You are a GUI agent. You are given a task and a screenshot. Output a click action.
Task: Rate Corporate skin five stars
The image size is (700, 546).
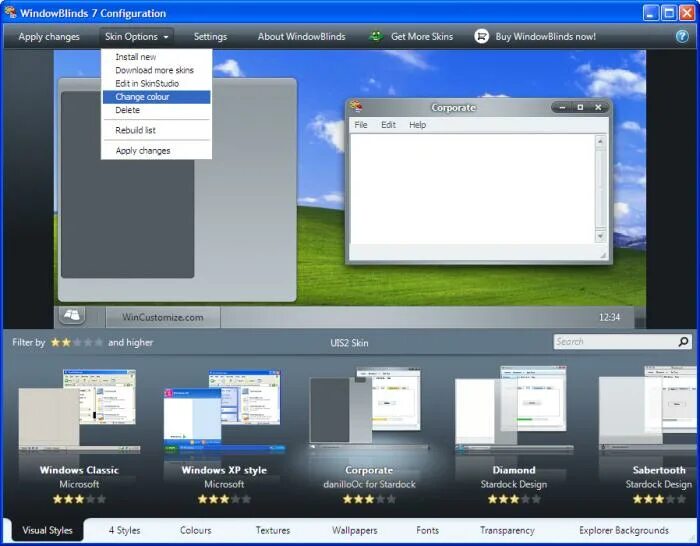tap(391, 499)
